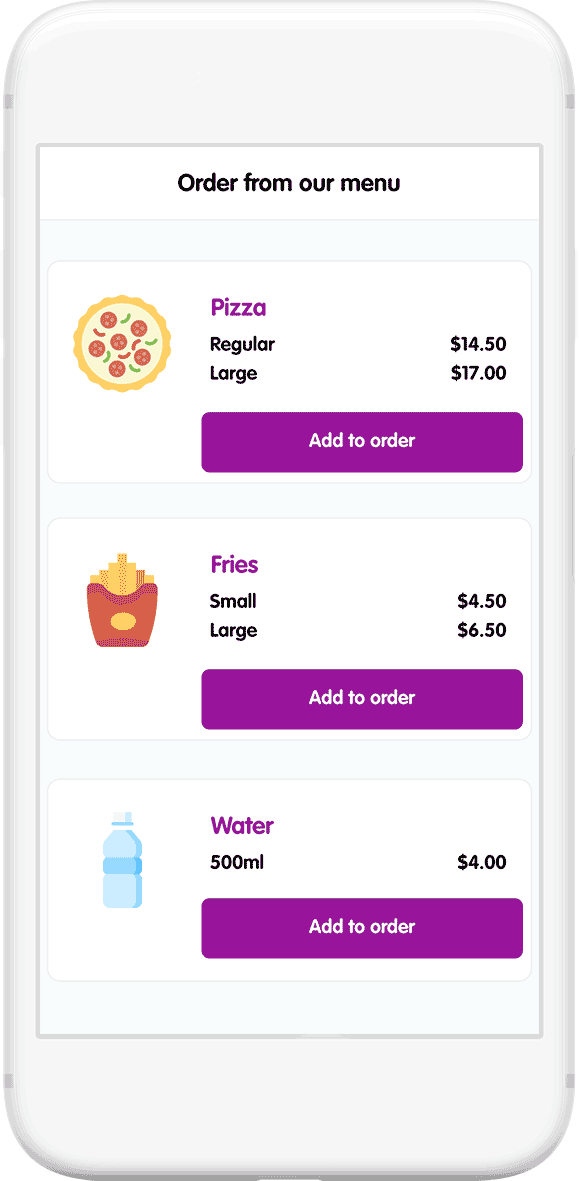This screenshot has height=1181, width=579.
Task: Select the Water item title
Action: coord(240,826)
